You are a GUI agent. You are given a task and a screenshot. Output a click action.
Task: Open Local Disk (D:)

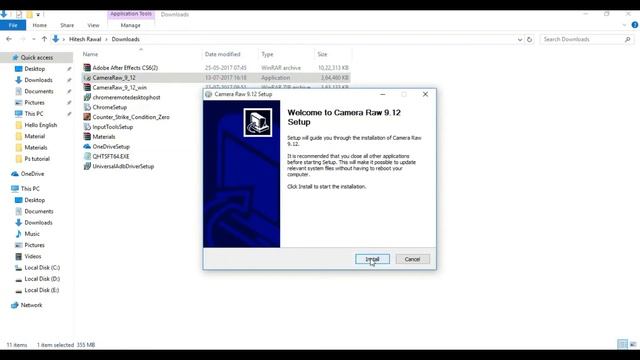coord(42,279)
